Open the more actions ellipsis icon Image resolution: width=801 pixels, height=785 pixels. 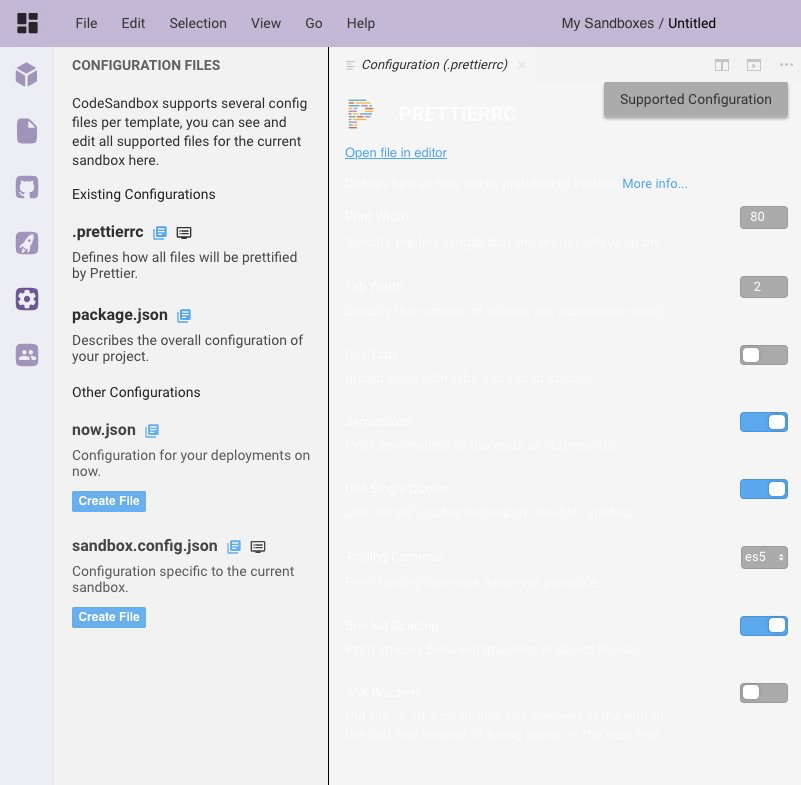[786, 64]
